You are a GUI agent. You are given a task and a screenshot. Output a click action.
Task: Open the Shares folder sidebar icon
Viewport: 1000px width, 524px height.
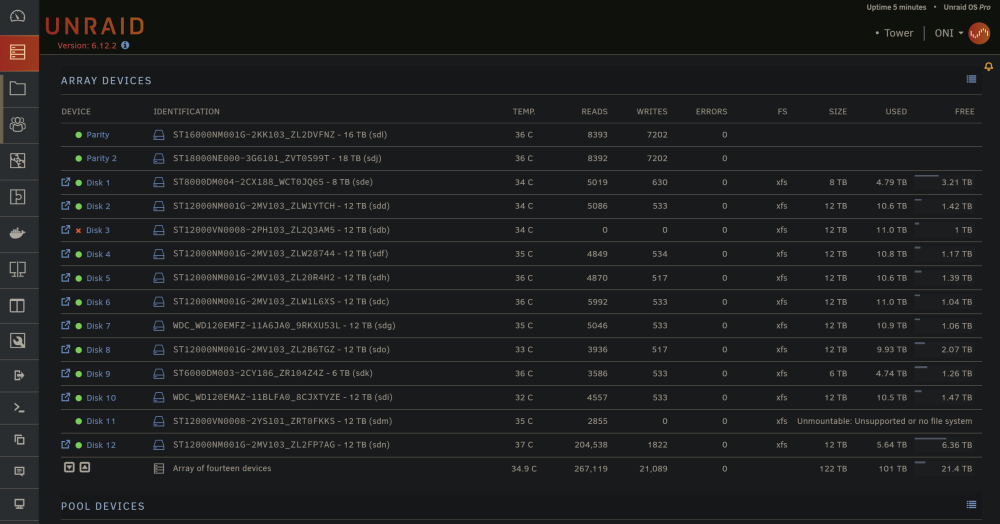tap(18, 89)
